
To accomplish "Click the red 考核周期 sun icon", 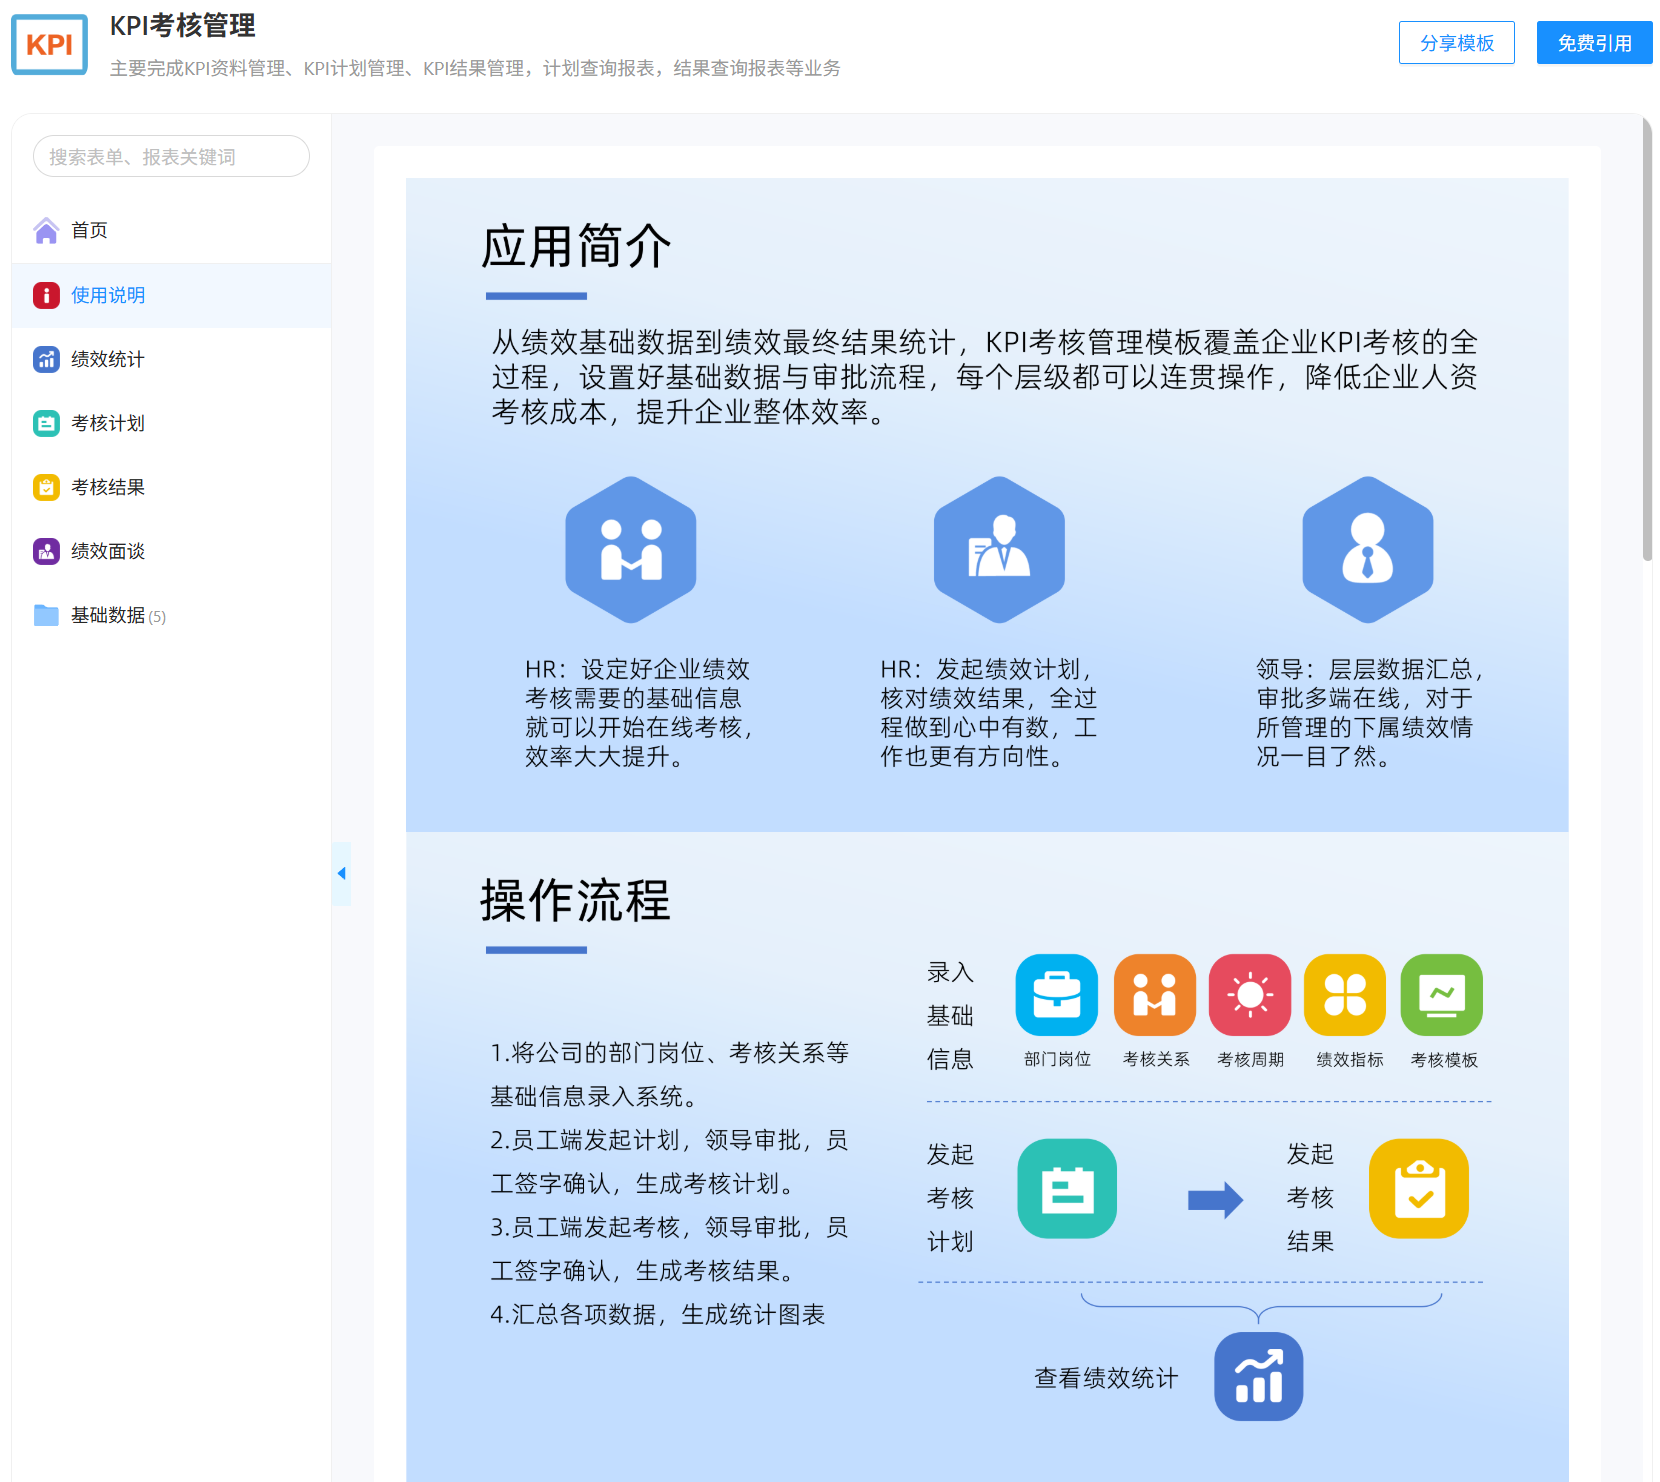I will tap(1249, 995).
